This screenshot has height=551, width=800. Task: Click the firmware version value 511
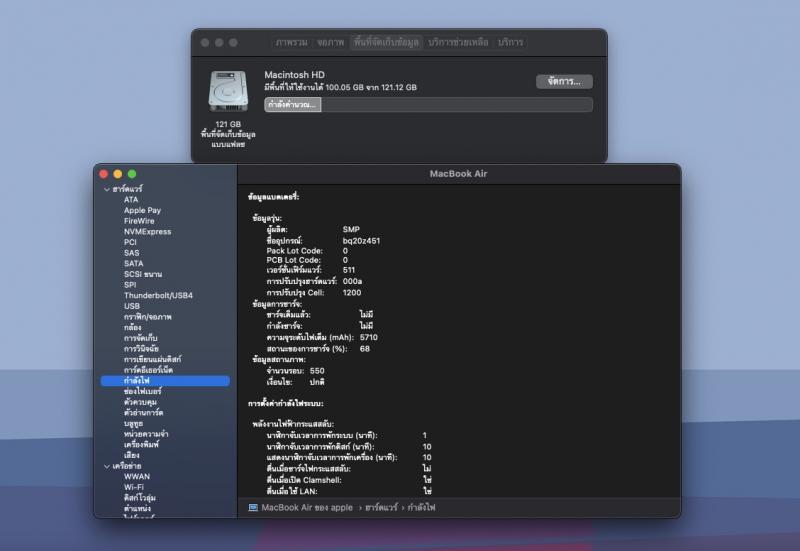(348, 270)
